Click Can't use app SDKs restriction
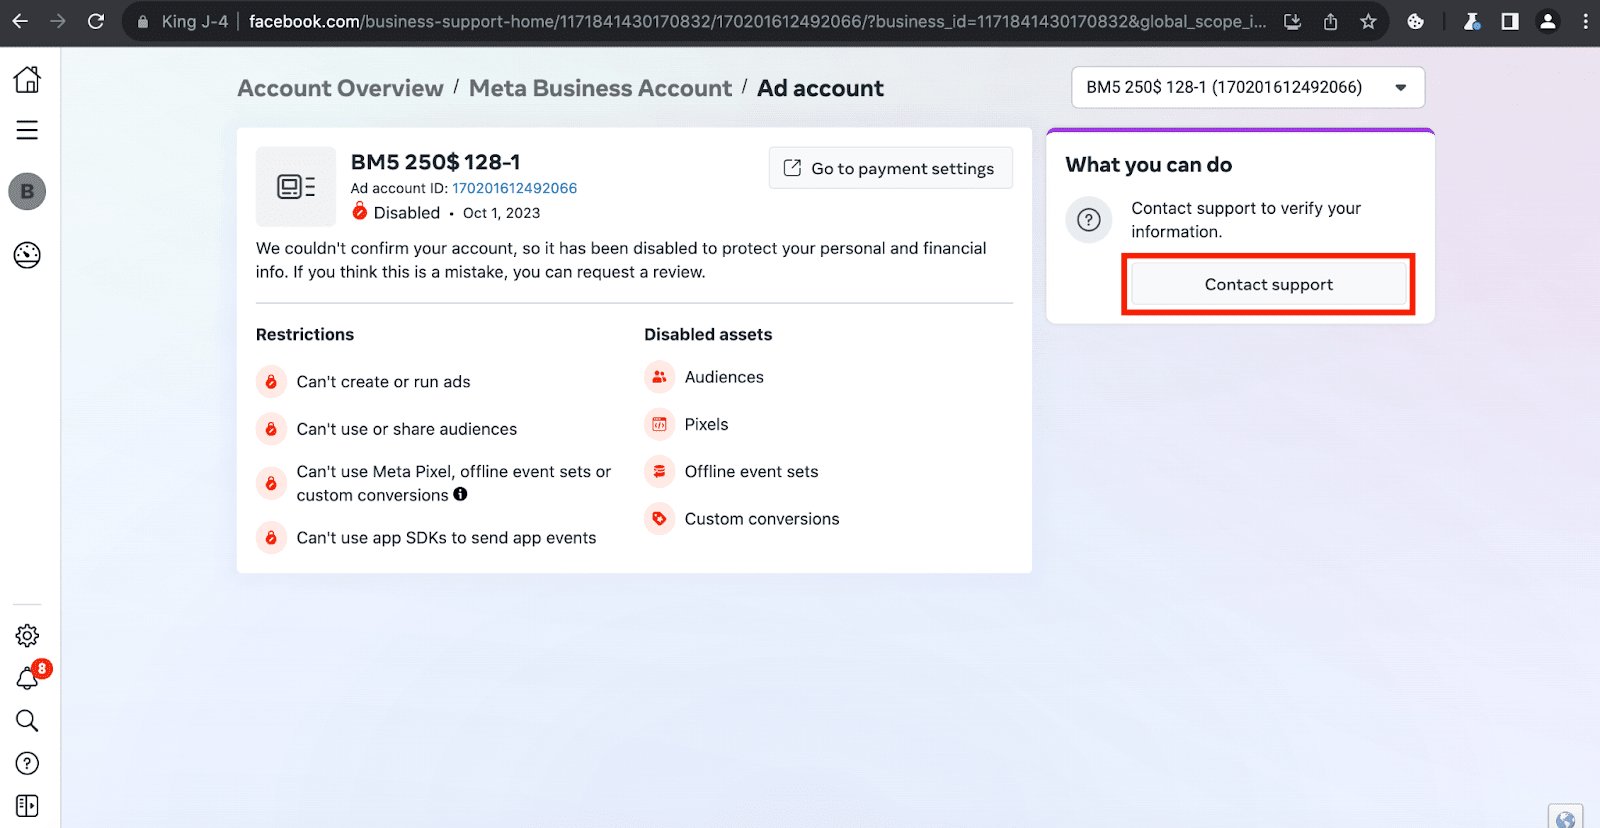The width and height of the screenshot is (1600, 828). point(446,538)
